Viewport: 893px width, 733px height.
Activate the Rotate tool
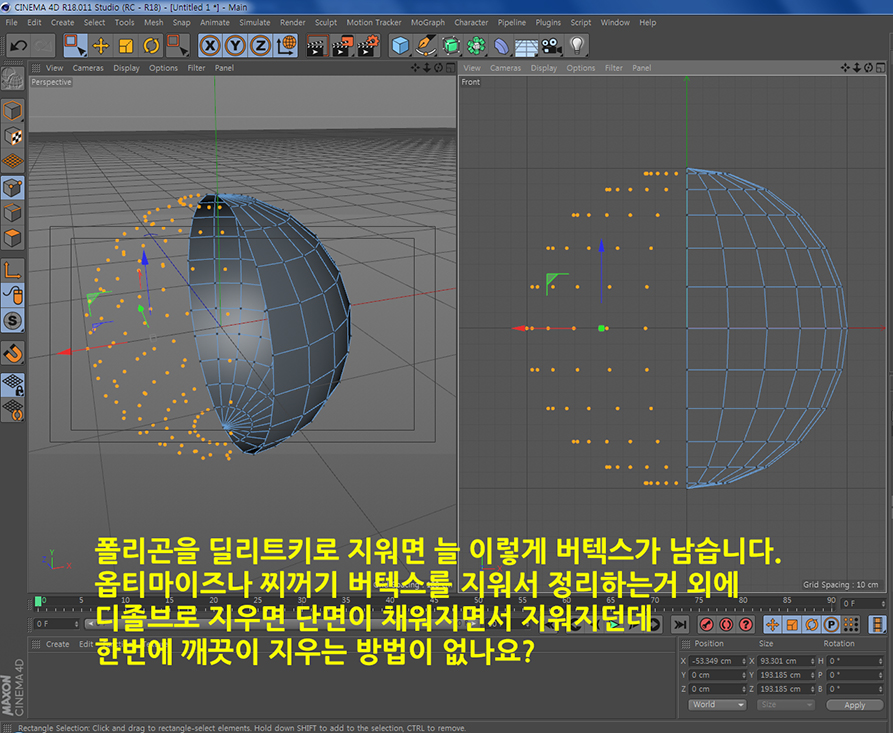coord(151,46)
